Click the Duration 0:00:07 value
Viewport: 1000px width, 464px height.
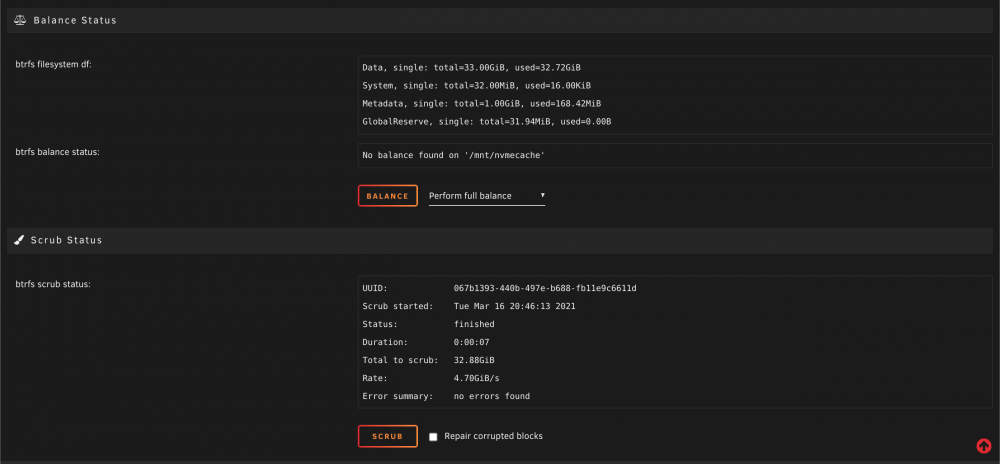point(471,342)
